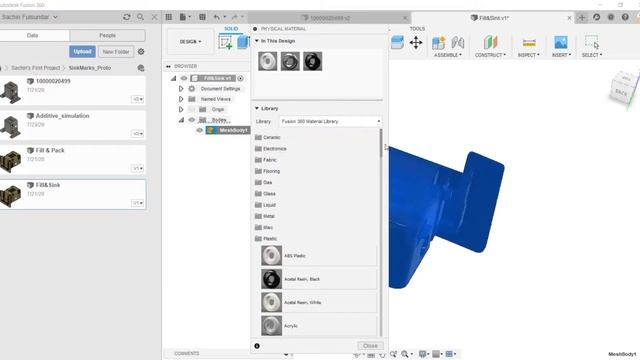The image size is (640, 360).
Task: Open Display Settings icon in navigation bar
Action: click(422, 354)
